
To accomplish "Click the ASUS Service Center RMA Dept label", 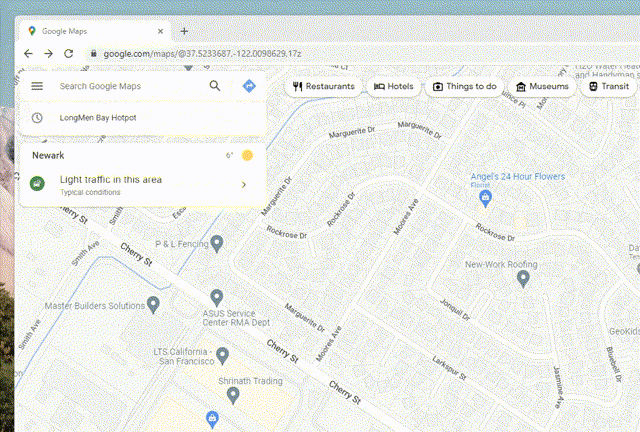I will (x=236, y=318).
